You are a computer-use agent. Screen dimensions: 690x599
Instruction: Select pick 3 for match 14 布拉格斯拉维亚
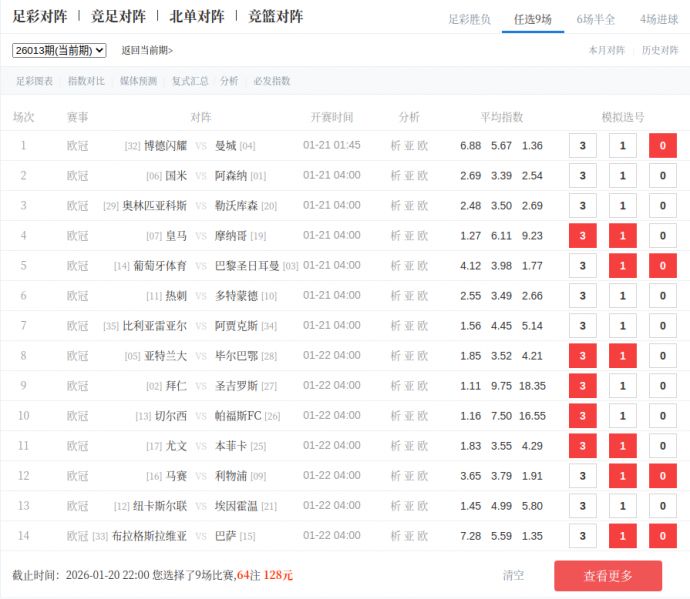pos(582,536)
